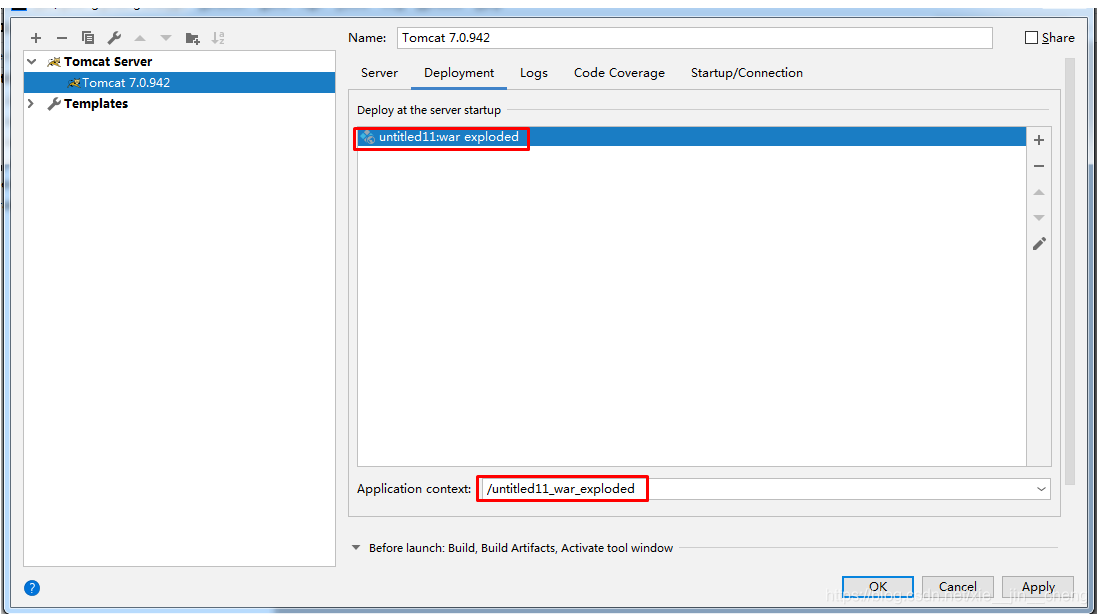This screenshot has height=614, width=1097.
Task: Add a deployment artifact with plus
Action: (1039, 140)
